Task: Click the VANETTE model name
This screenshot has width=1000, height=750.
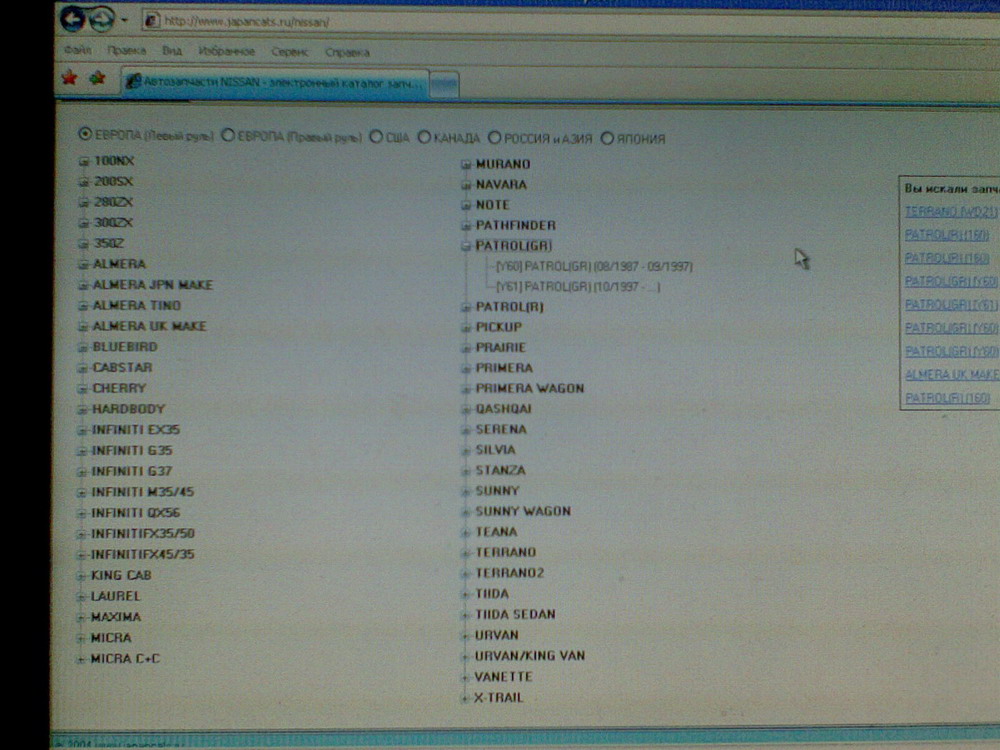Action: [503, 677]
